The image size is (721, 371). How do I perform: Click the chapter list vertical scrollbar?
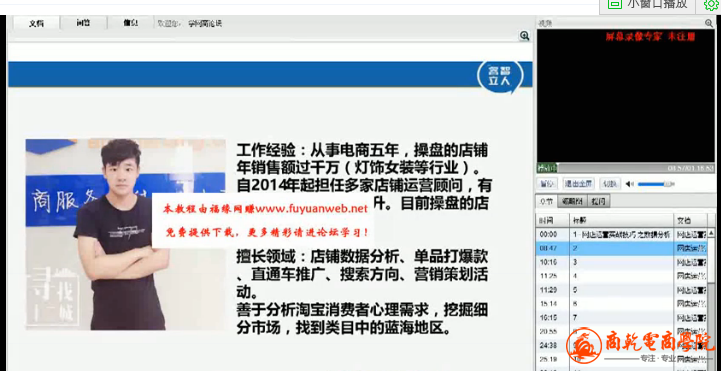[x=711, y=299]
